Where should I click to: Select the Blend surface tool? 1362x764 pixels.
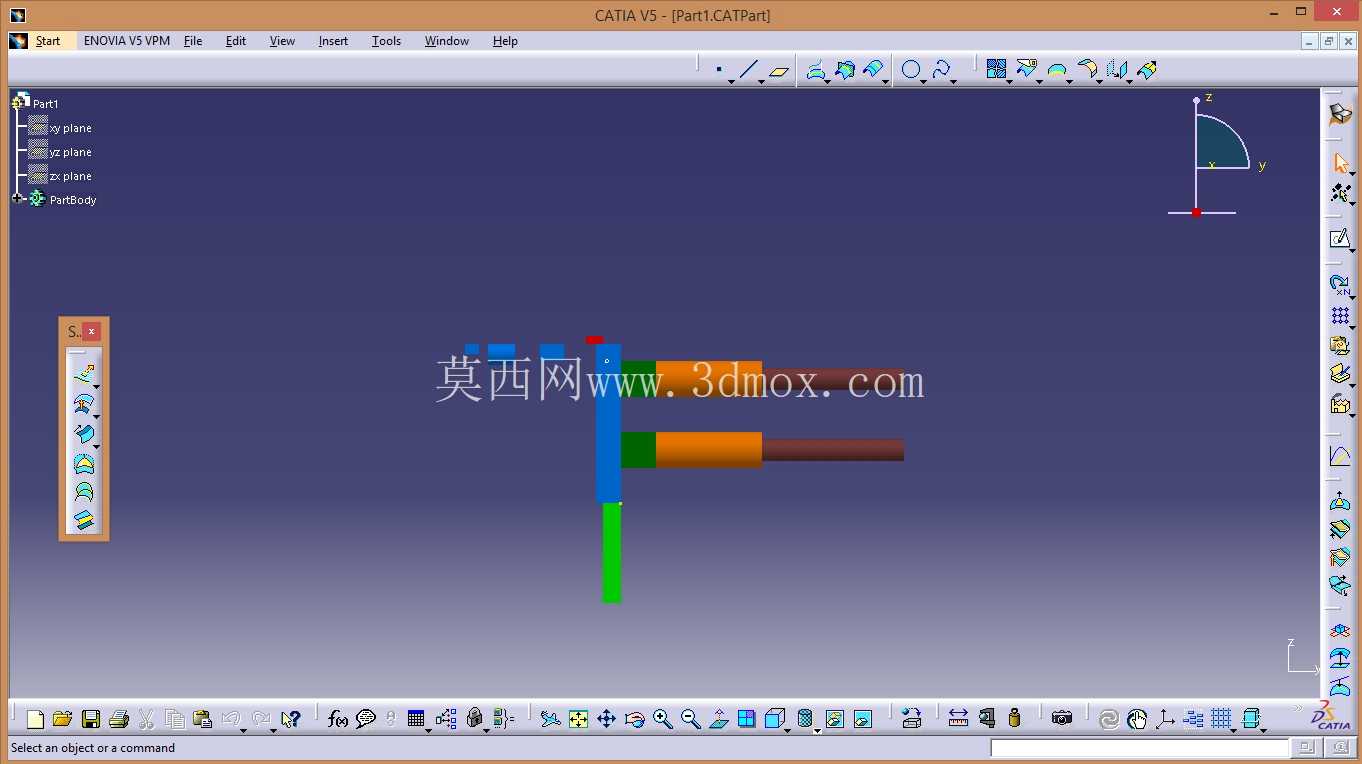coord(84,520)
